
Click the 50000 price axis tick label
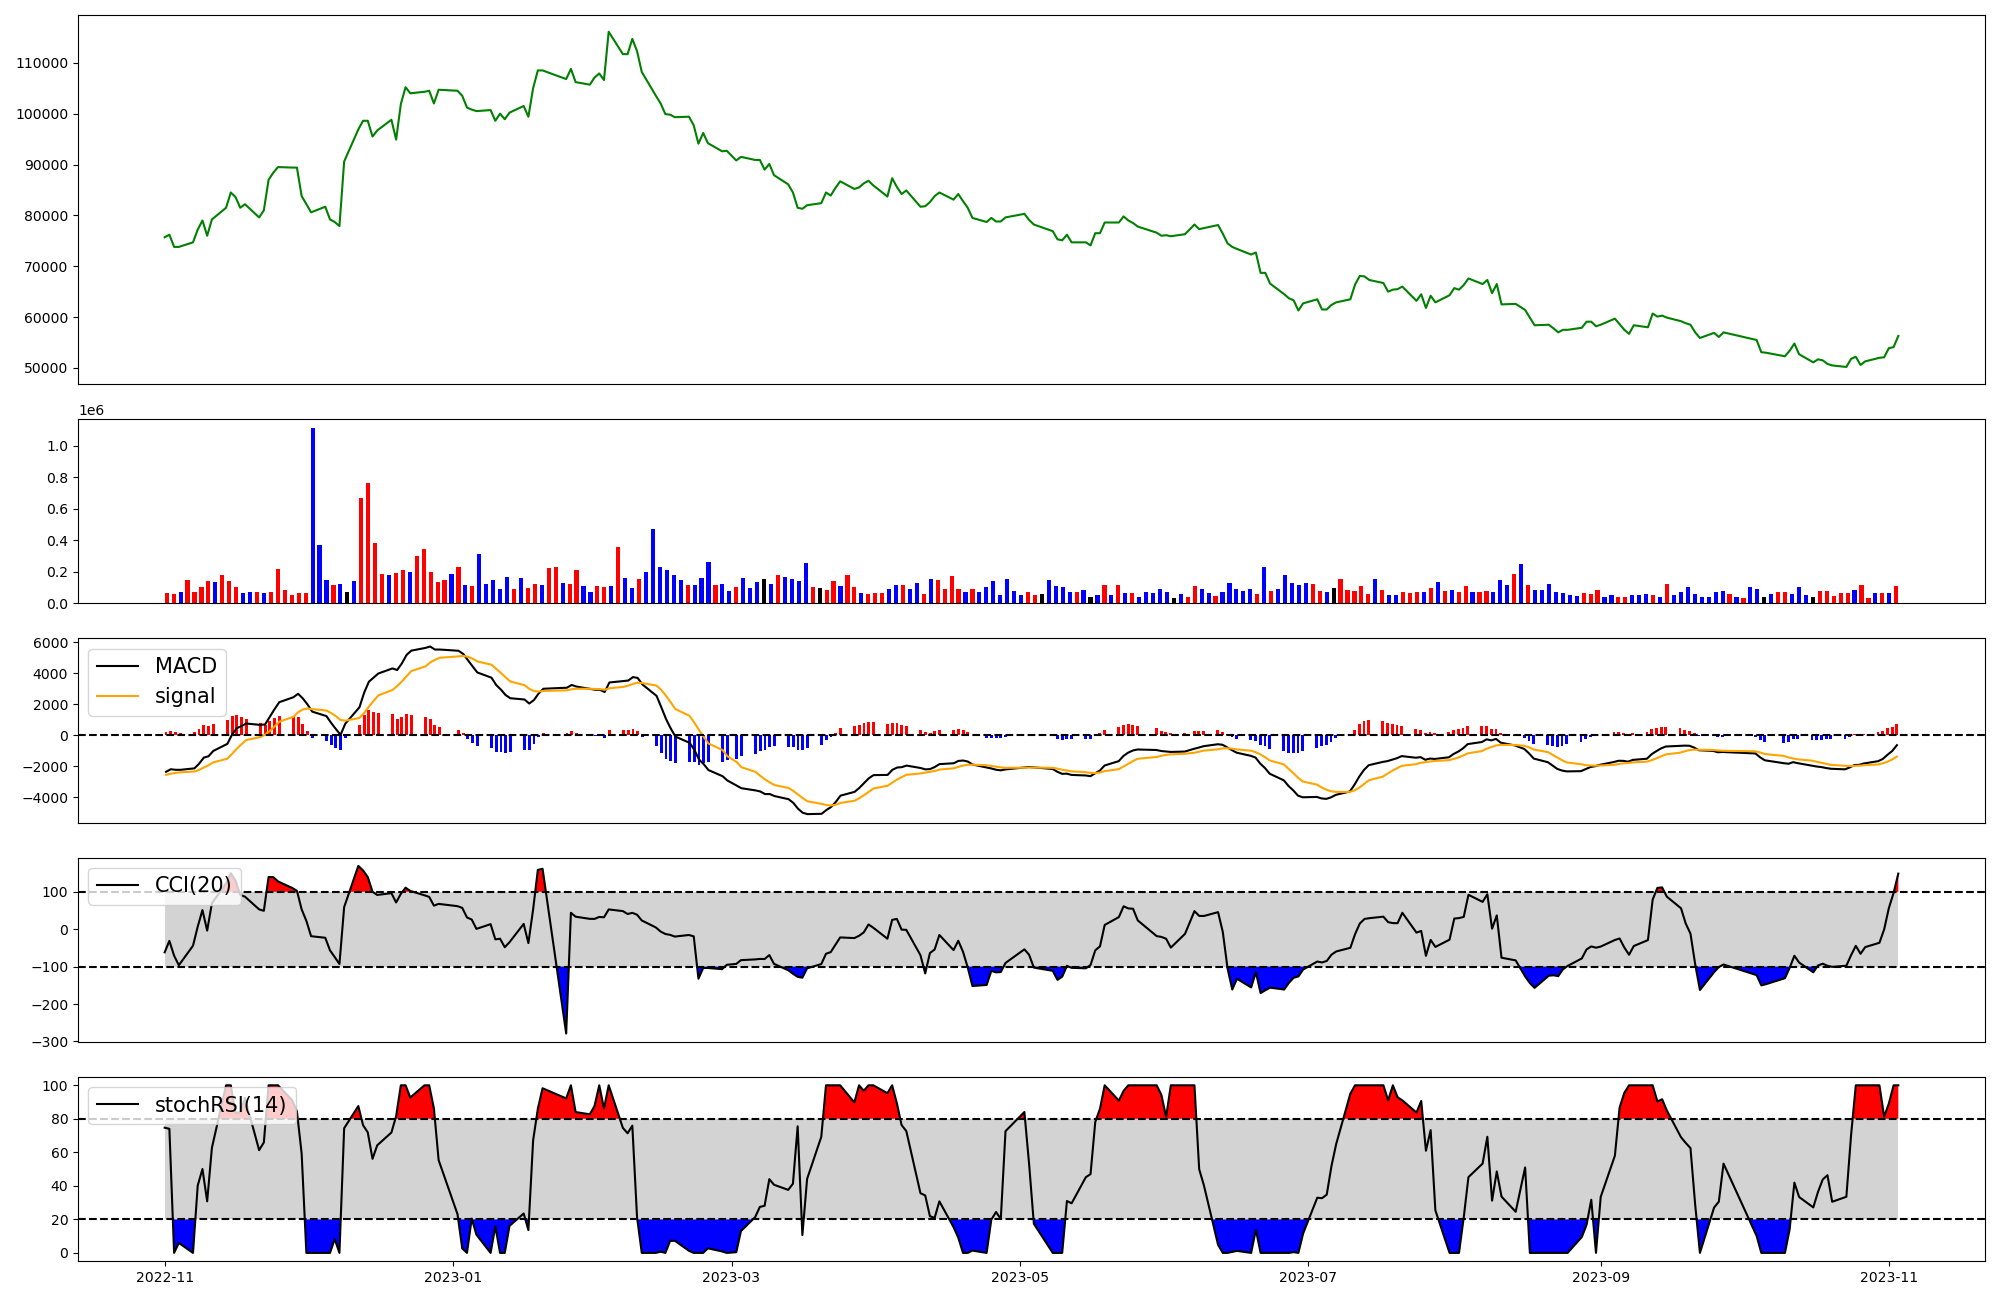tap(46, 368)
